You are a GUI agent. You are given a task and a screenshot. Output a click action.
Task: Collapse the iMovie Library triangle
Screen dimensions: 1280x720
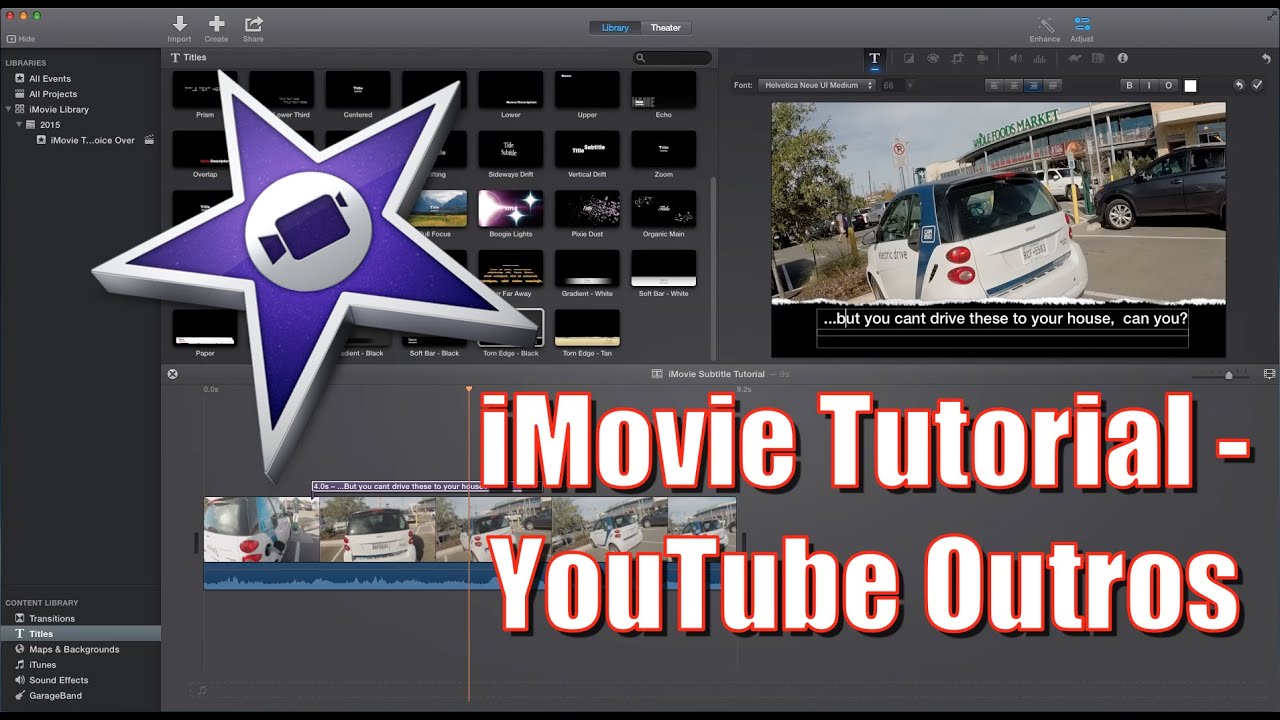coord(9,109)
